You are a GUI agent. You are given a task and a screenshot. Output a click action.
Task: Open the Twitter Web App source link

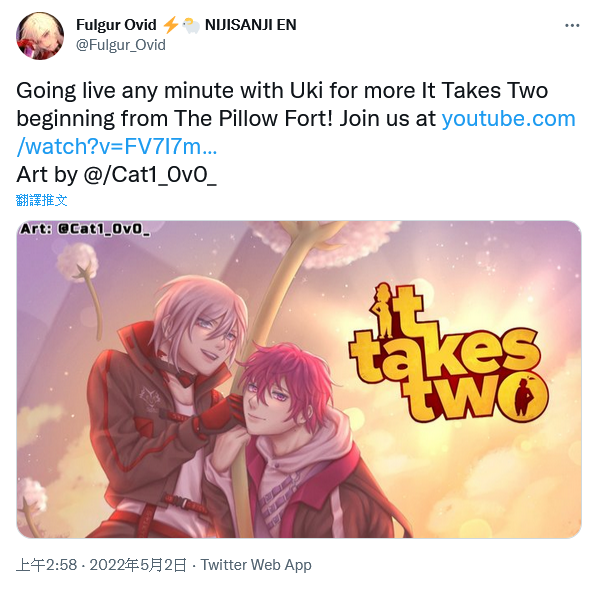[256, 565]
